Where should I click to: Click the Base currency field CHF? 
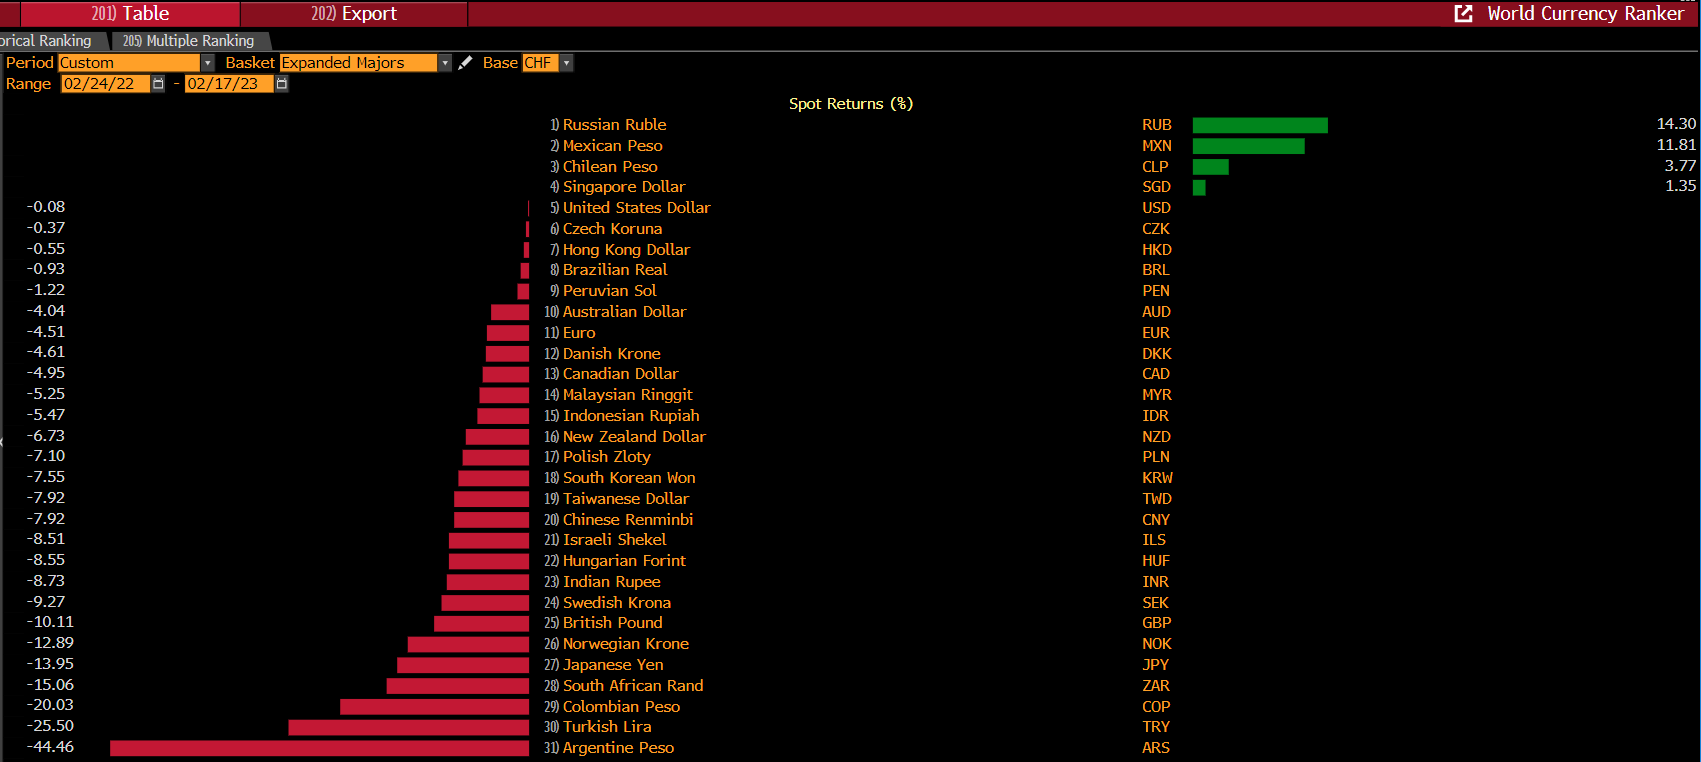click(540, 63)
